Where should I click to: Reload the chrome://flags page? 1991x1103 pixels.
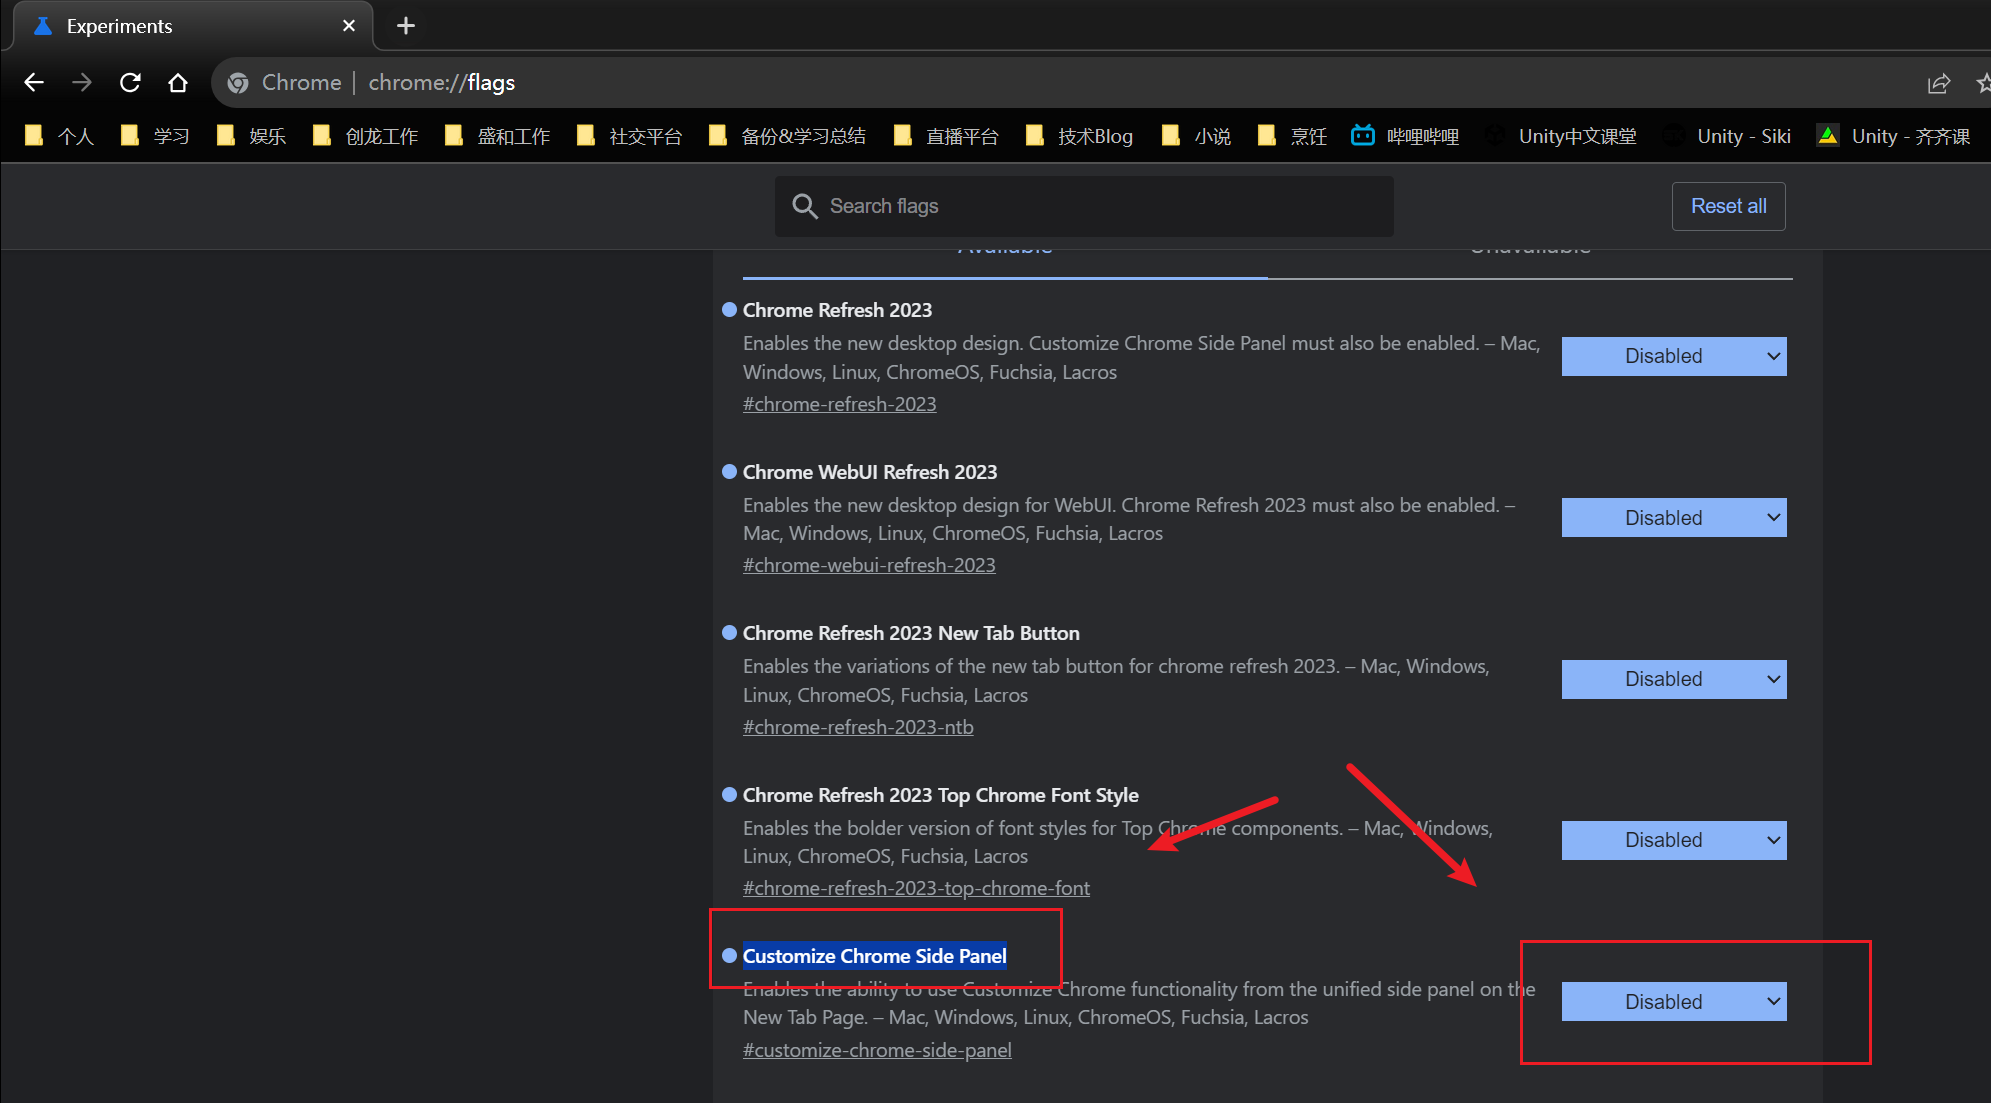tap(130, 83)
